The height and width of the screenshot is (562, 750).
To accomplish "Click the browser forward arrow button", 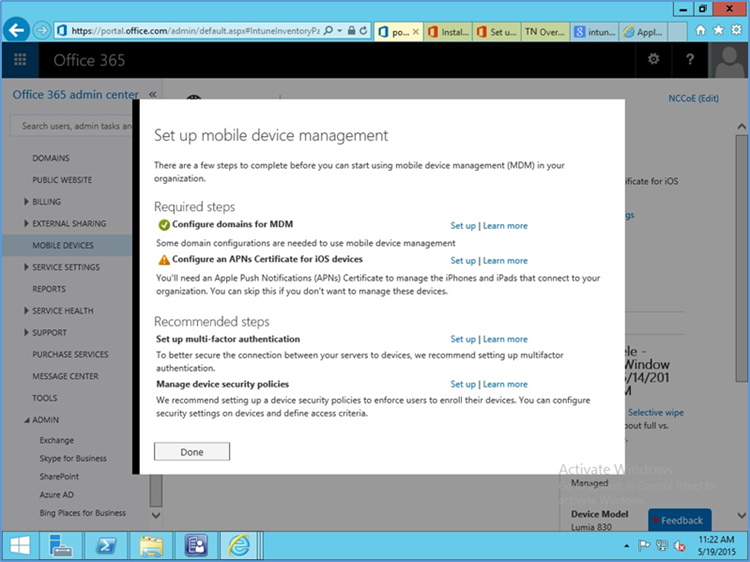I will tap(42, 31).
